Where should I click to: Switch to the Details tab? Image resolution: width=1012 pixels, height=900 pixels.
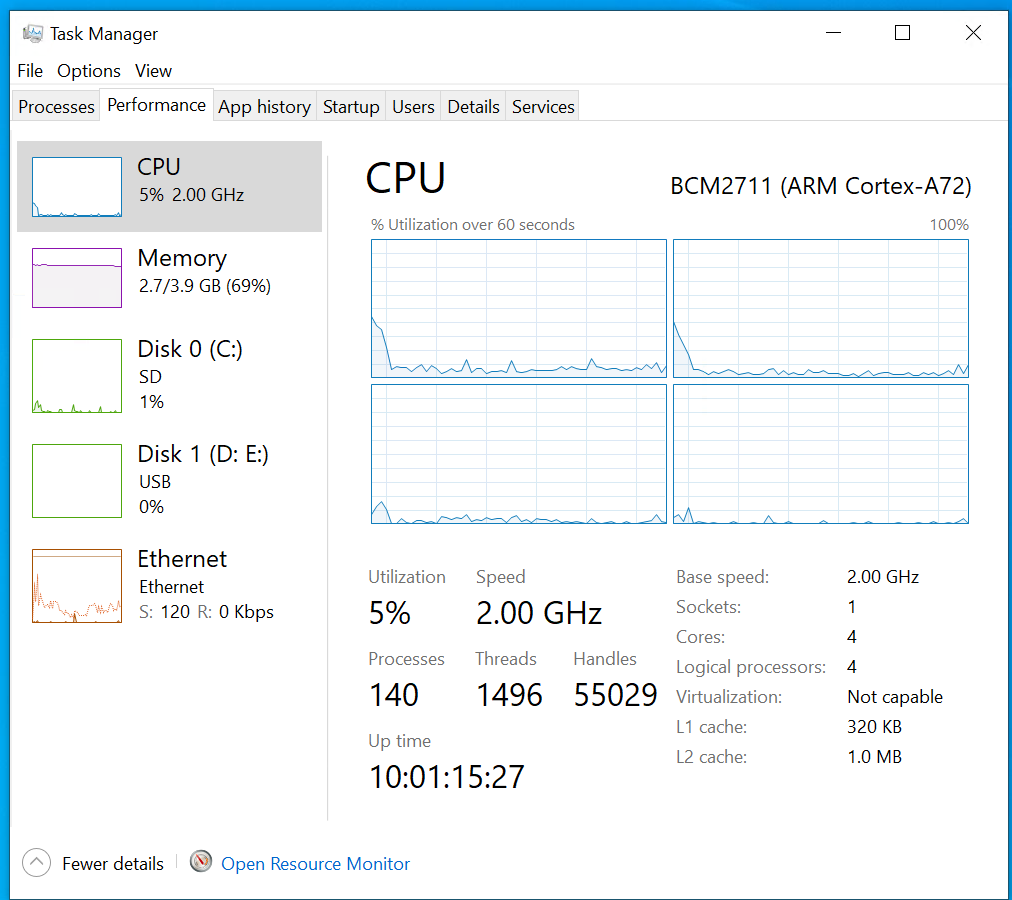coord(473,107)
